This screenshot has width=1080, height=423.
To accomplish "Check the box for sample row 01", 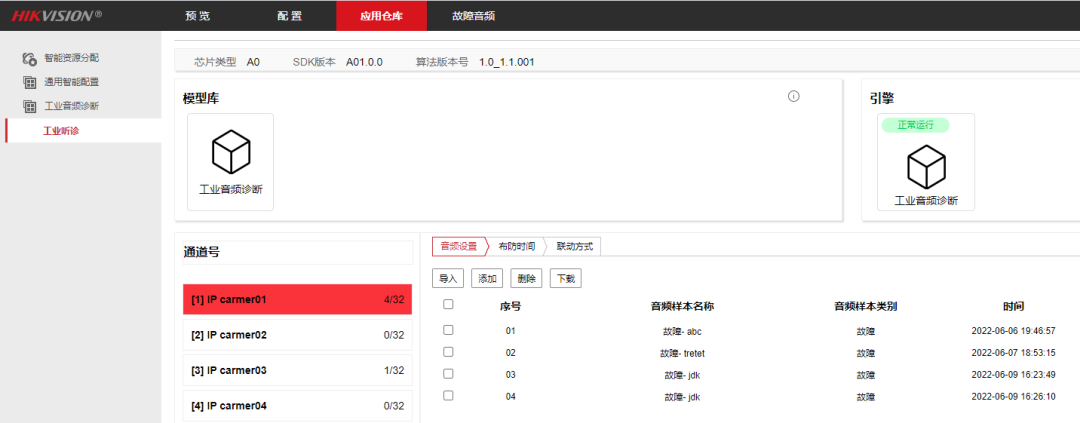I will 448,330.
